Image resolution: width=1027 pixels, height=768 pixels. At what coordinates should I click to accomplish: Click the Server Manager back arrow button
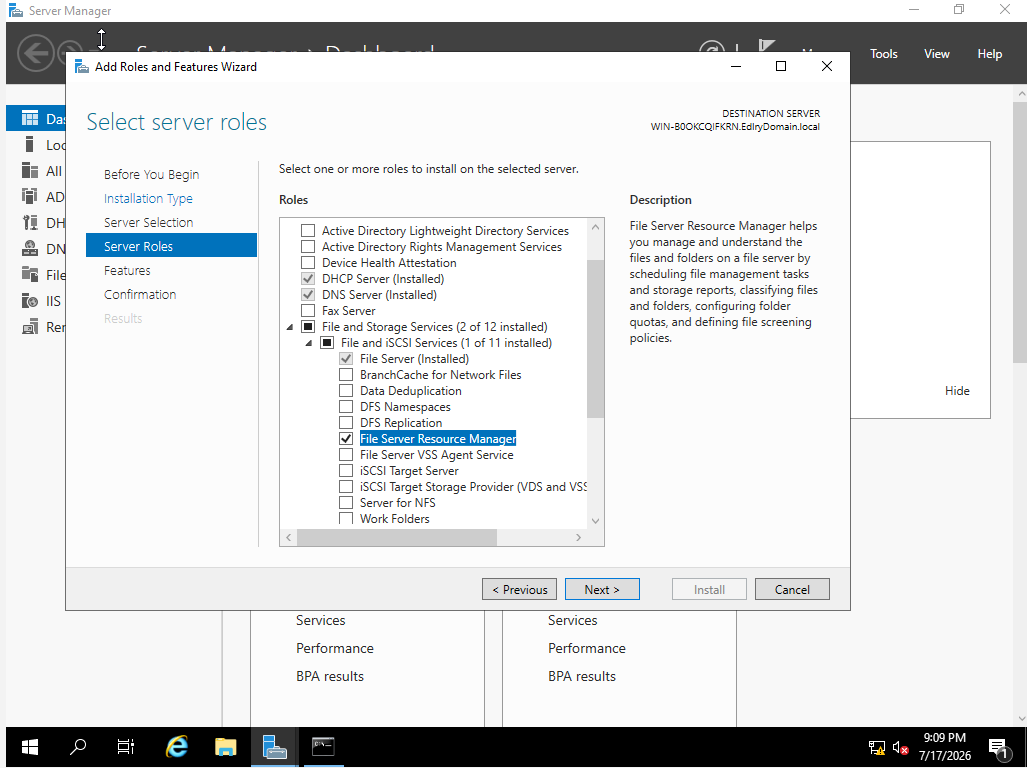pos(35,53)
